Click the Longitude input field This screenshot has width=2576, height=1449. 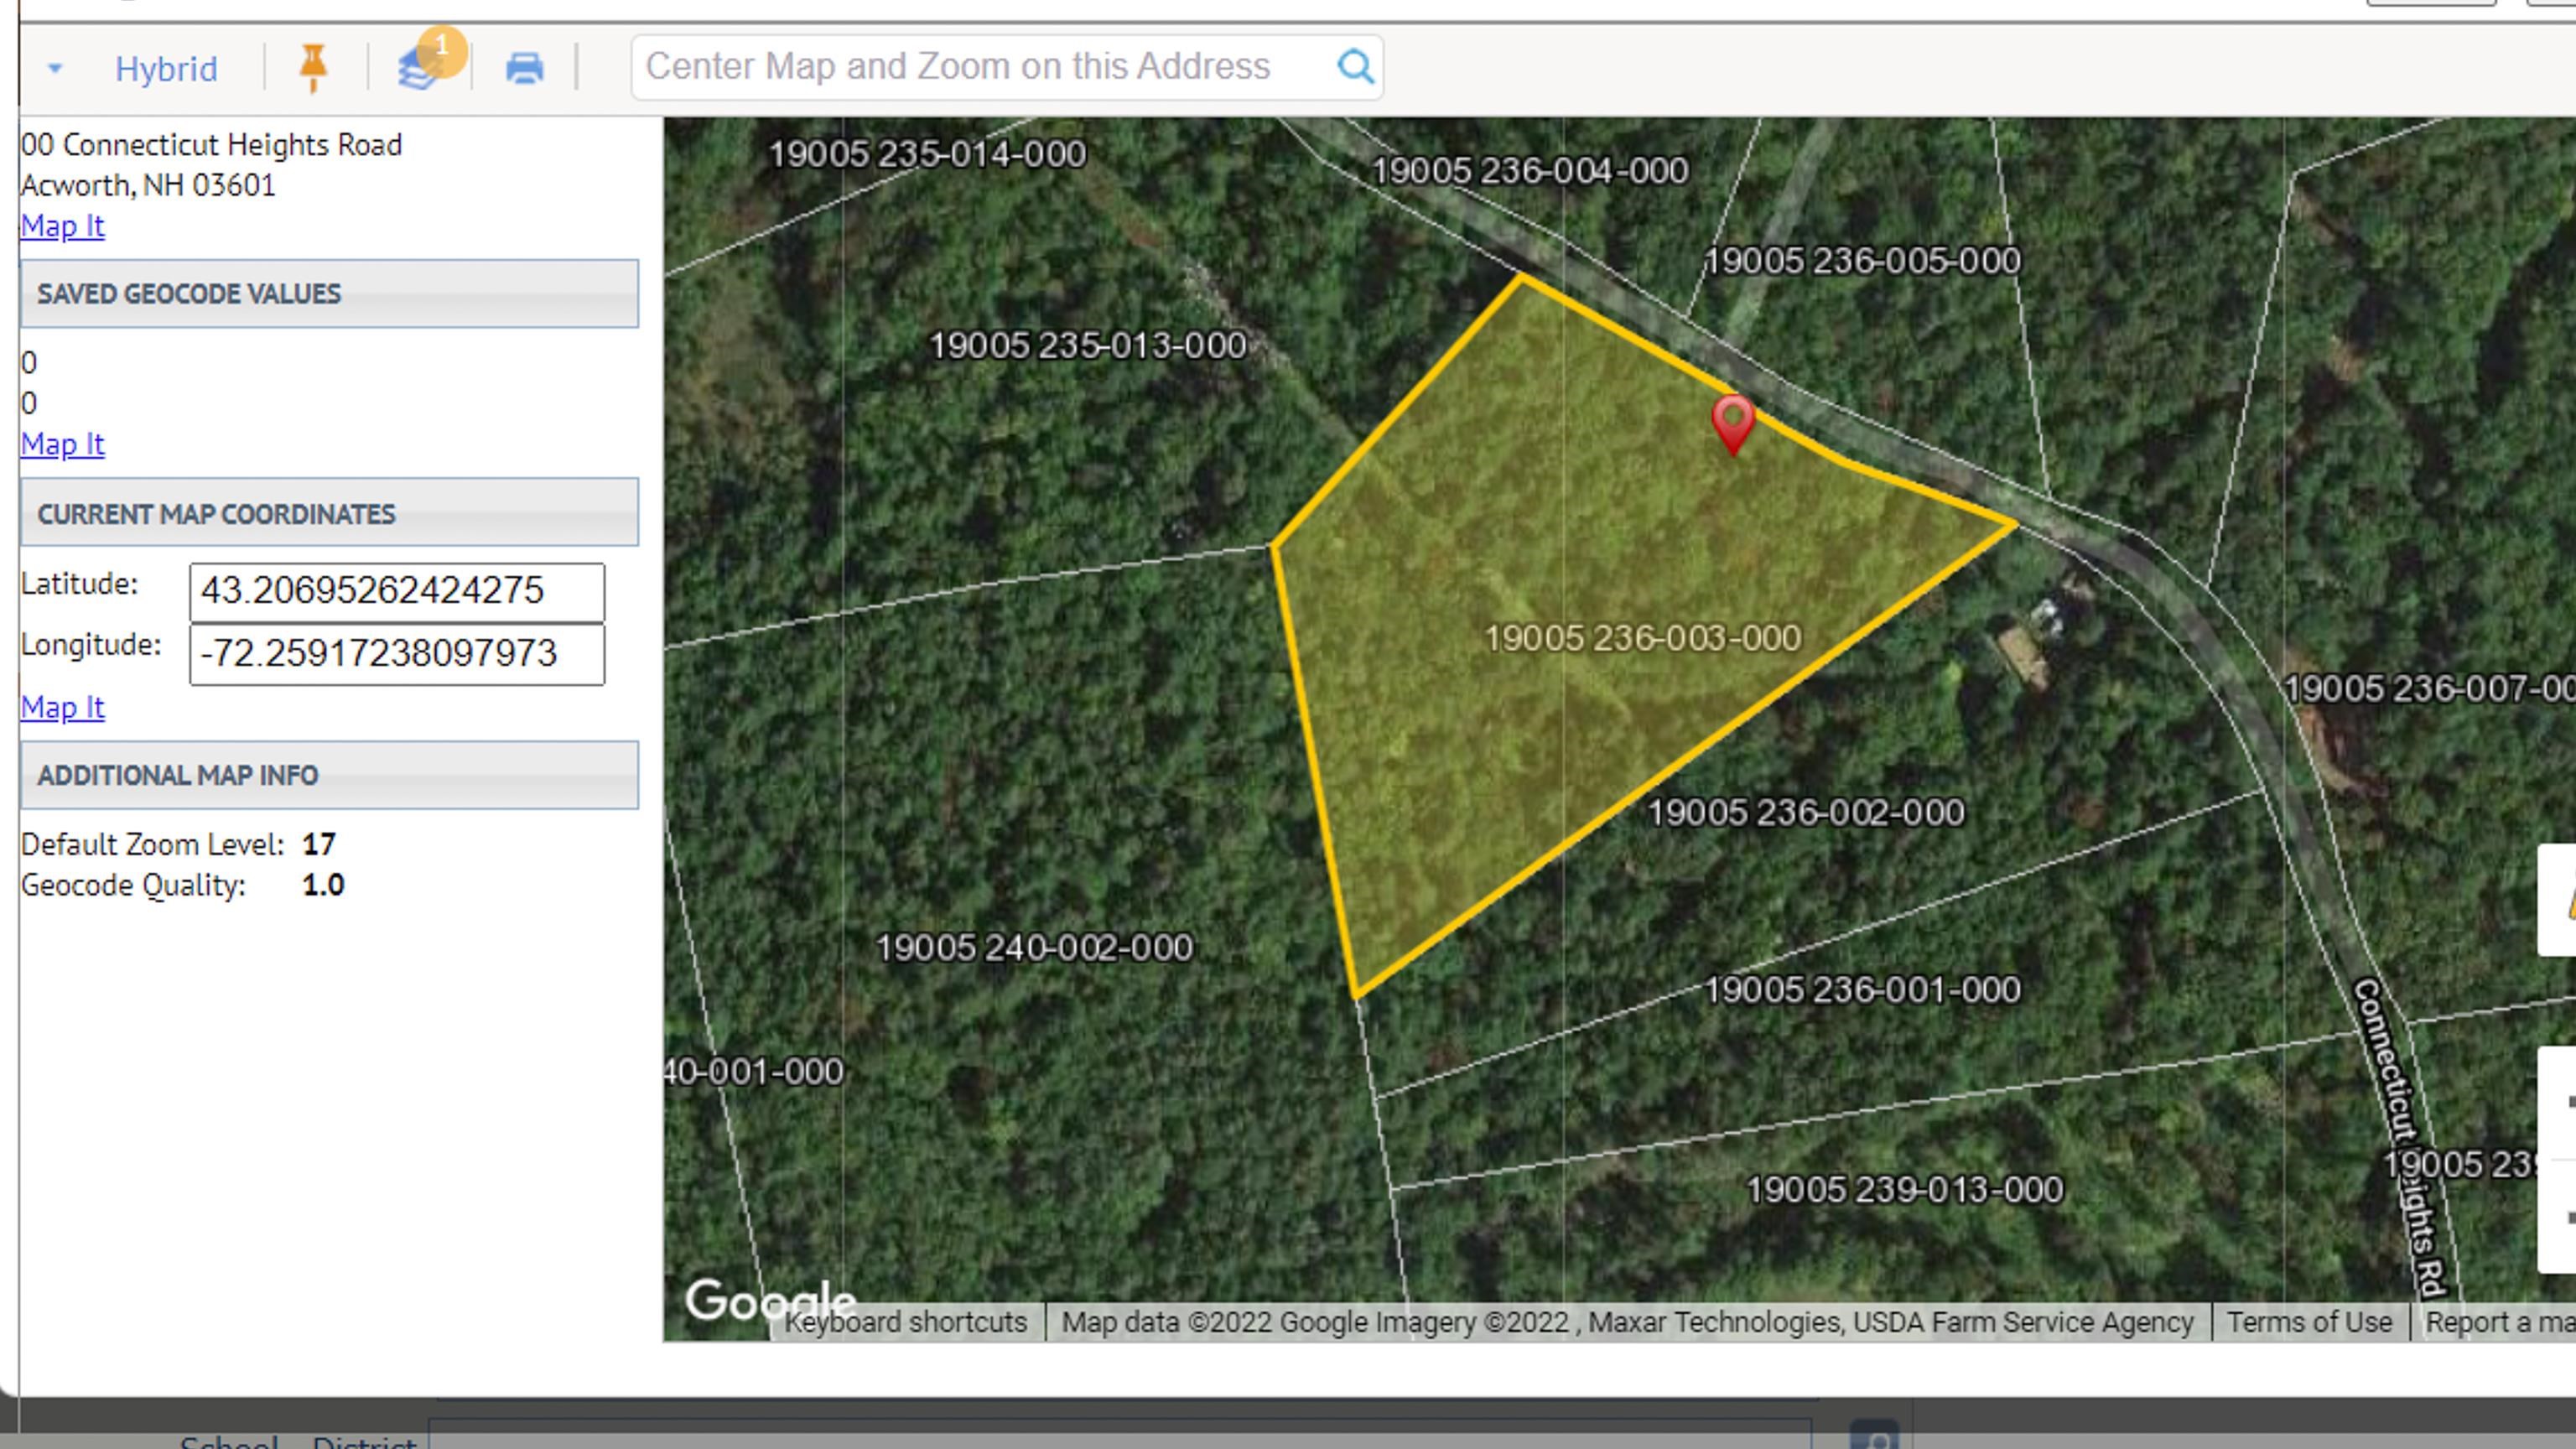[397, 654]
